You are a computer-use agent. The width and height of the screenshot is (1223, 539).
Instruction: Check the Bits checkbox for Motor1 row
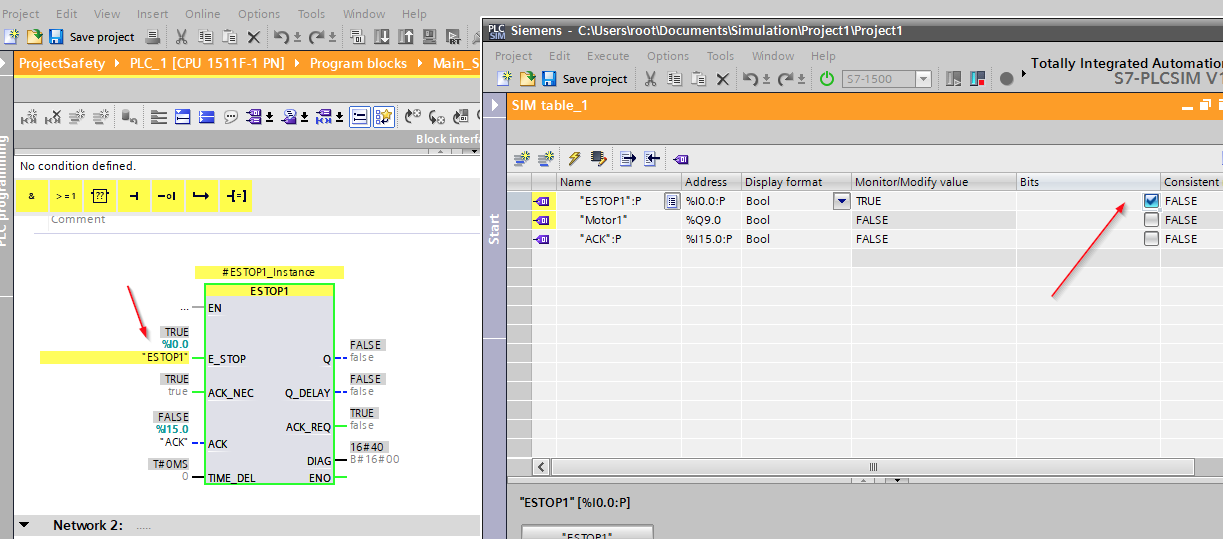[1152, 220]
